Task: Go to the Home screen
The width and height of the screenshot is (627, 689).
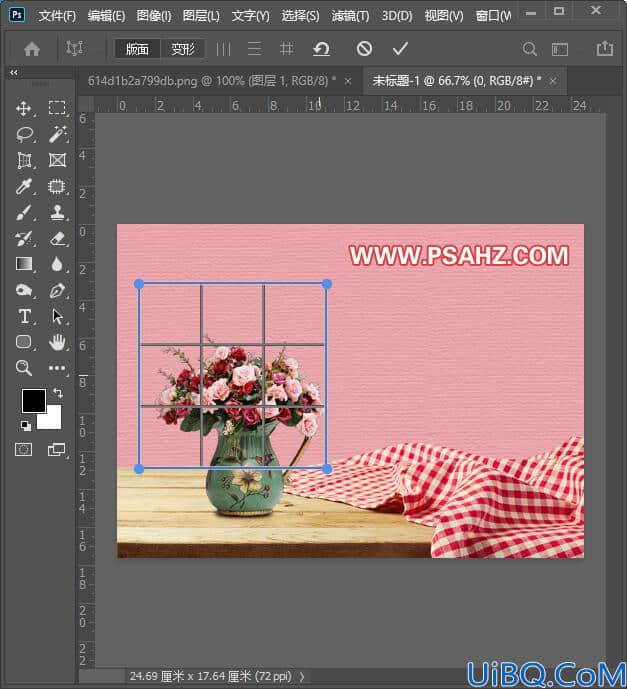Action: point(32,49)
